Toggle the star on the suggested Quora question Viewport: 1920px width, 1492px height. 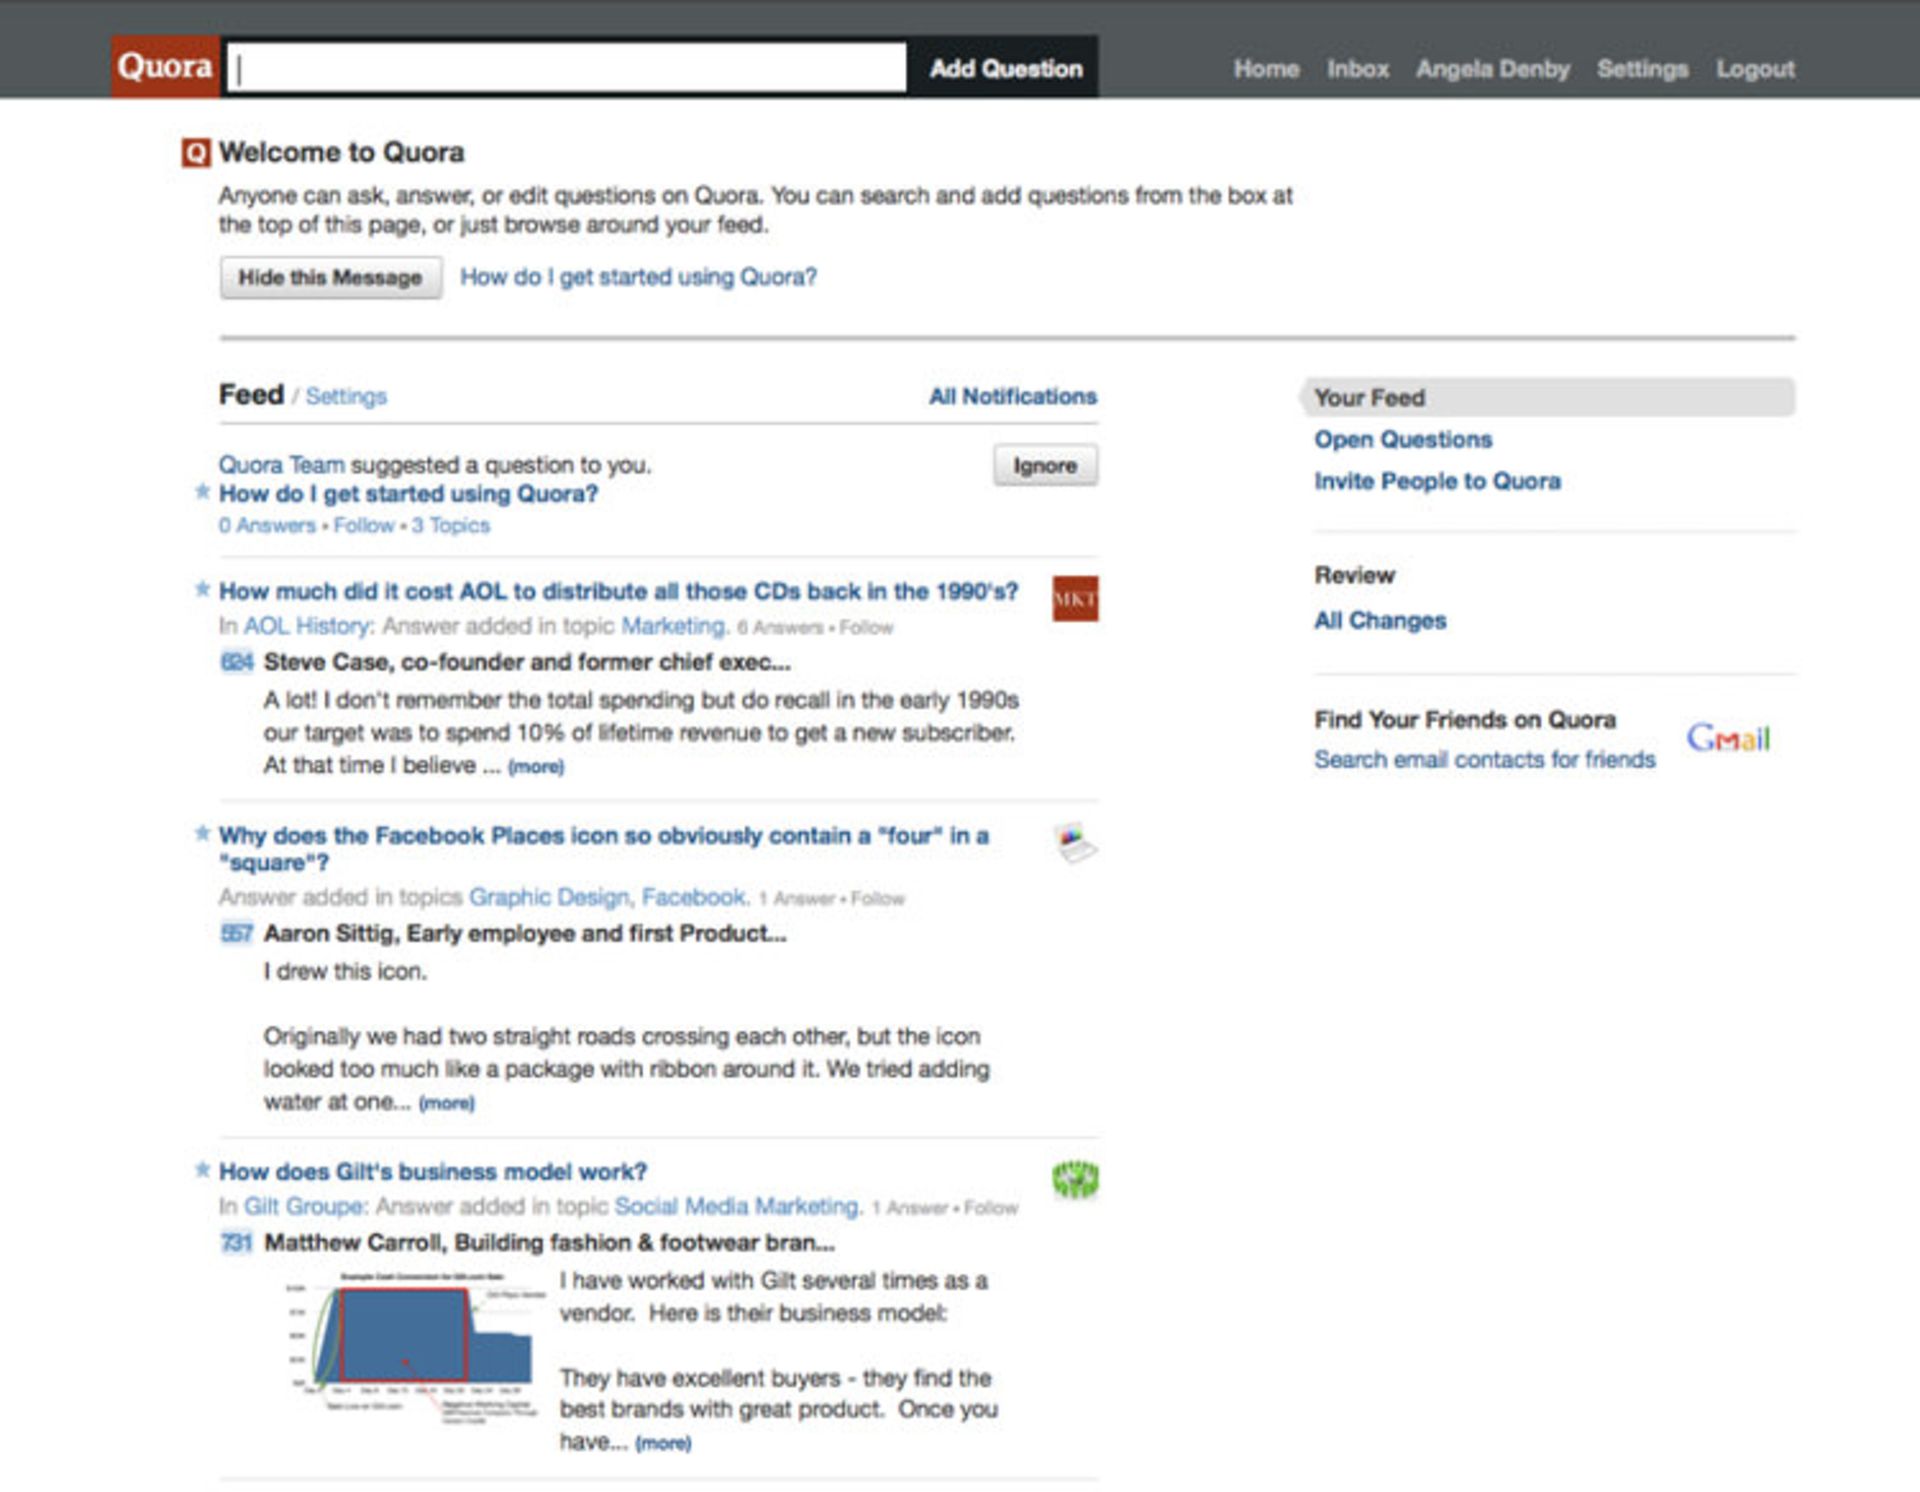click(x=200, y=492)
